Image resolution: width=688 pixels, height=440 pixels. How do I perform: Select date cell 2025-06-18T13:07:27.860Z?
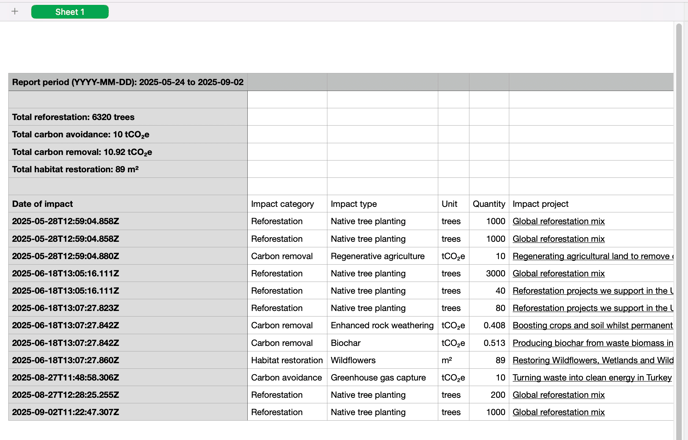128,360
